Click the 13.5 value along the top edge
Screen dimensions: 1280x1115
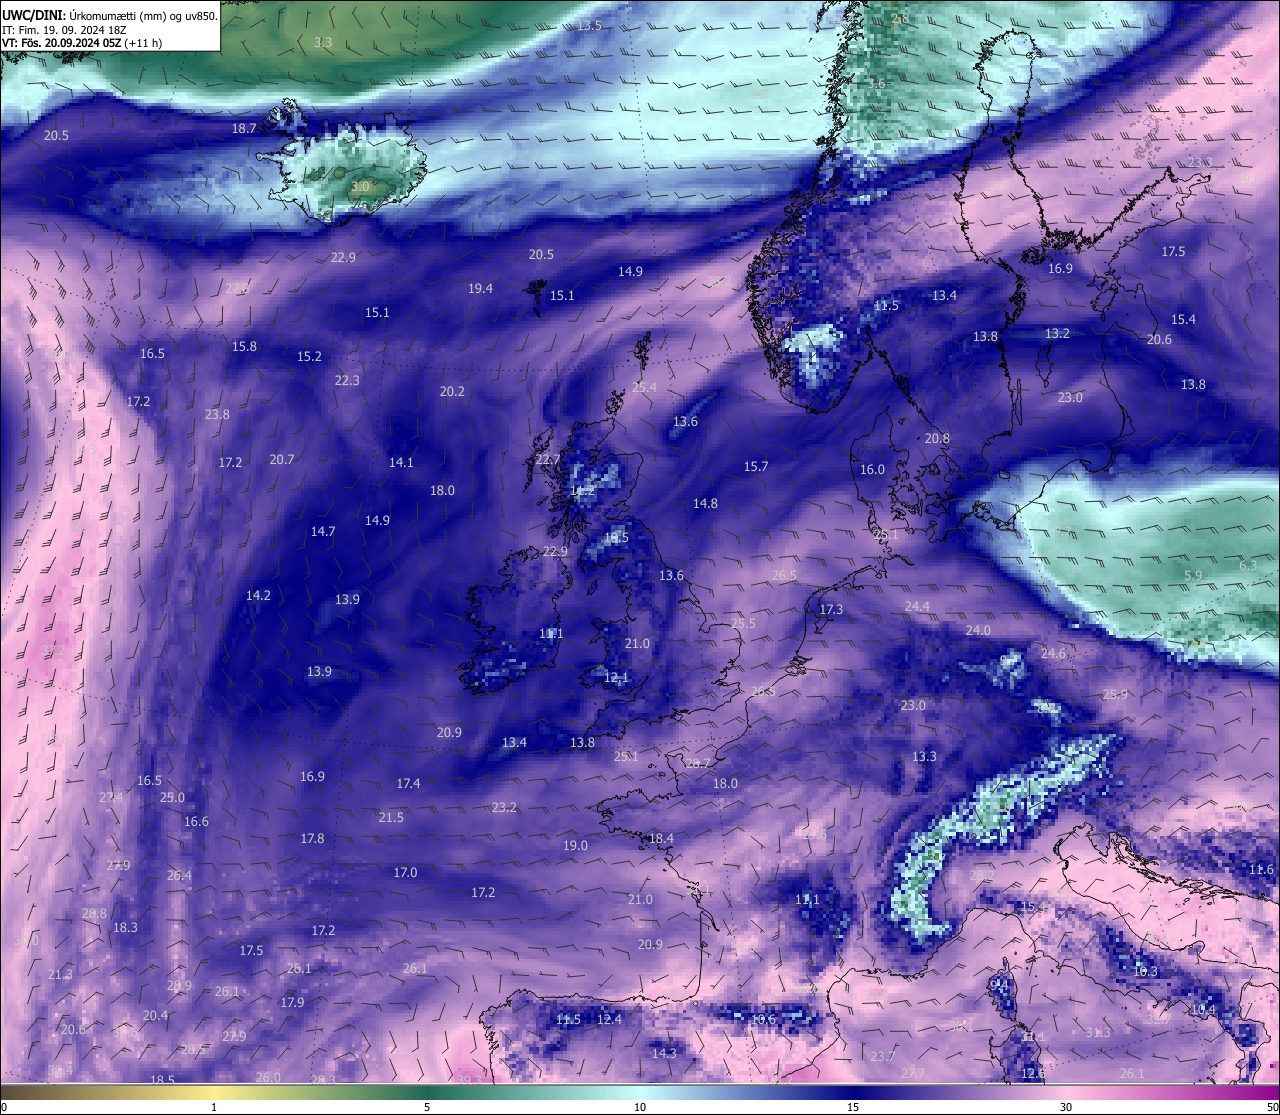(590, 25)
